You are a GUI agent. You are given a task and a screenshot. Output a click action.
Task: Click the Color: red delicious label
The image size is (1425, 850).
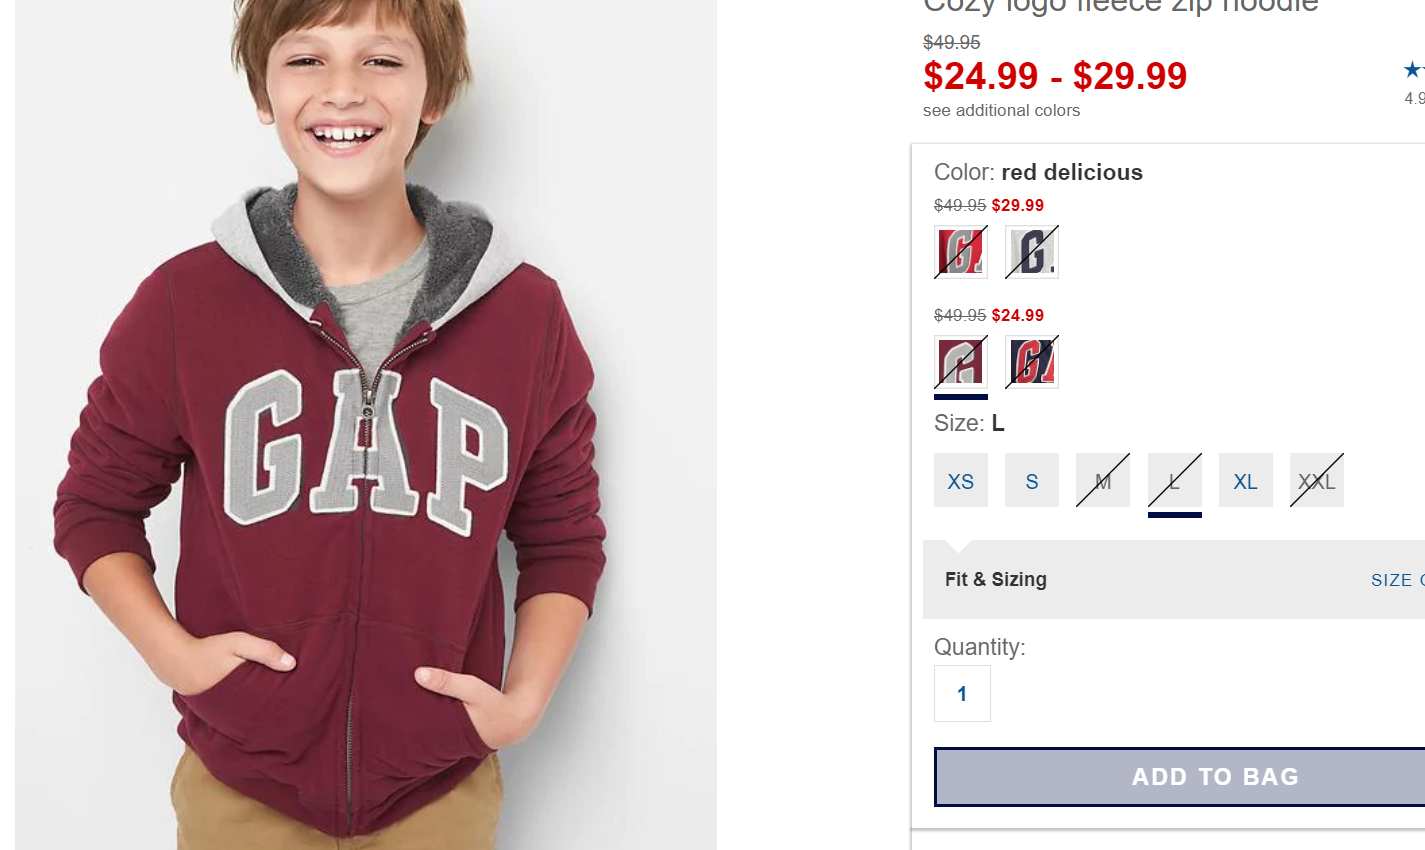tap(1038, 172)
